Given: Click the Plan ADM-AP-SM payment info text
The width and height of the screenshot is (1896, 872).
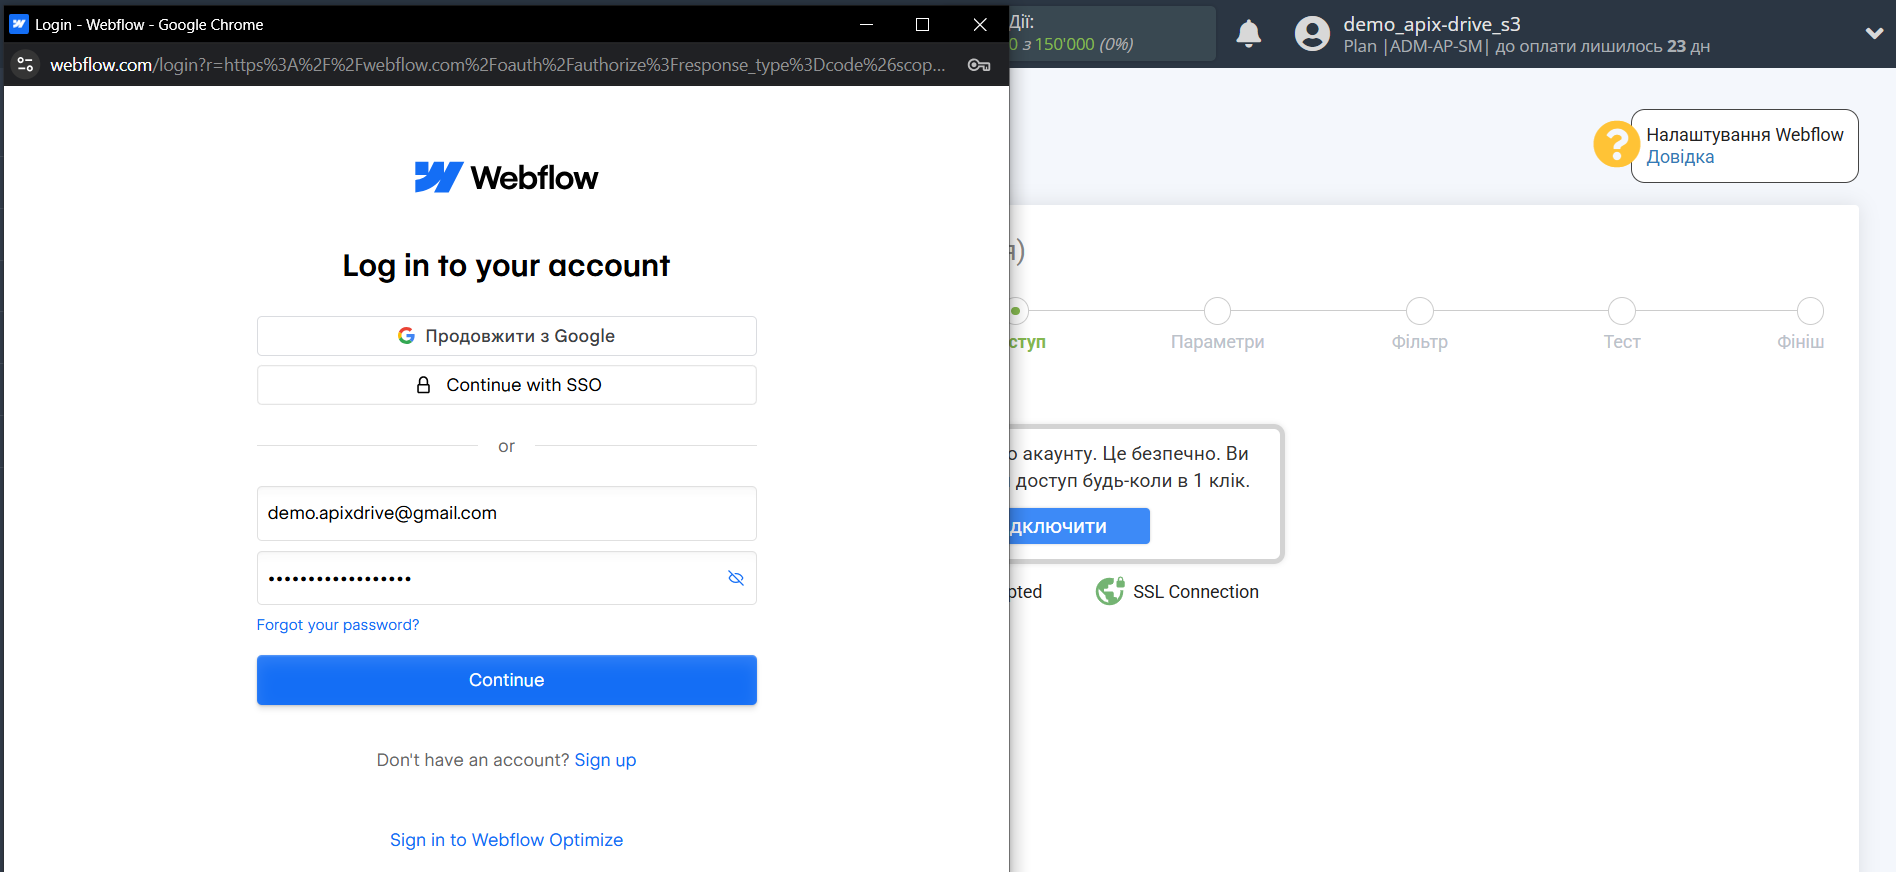Looking at the screenshot, I should 1526,46.
